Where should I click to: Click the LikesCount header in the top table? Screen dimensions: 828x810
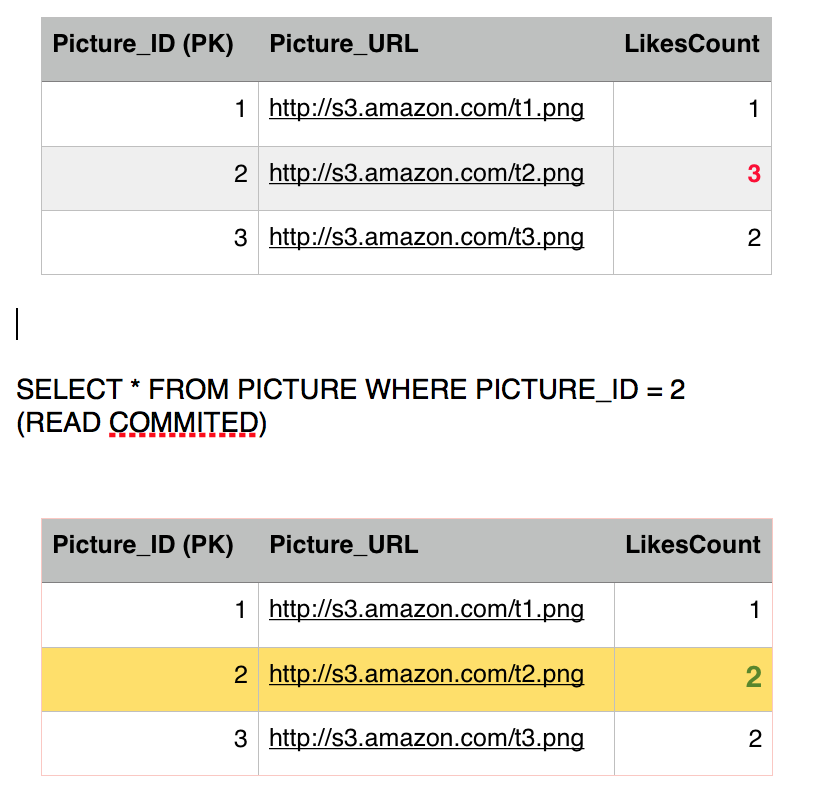point(692,44)
